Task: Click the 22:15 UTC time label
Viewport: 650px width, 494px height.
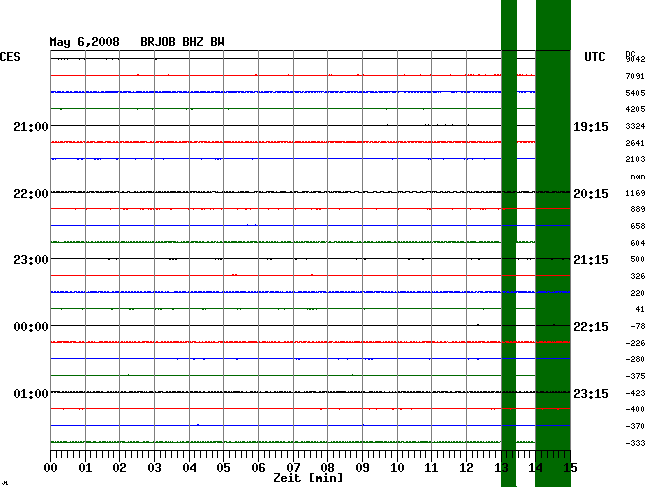Action: click(x=591, y=327)
